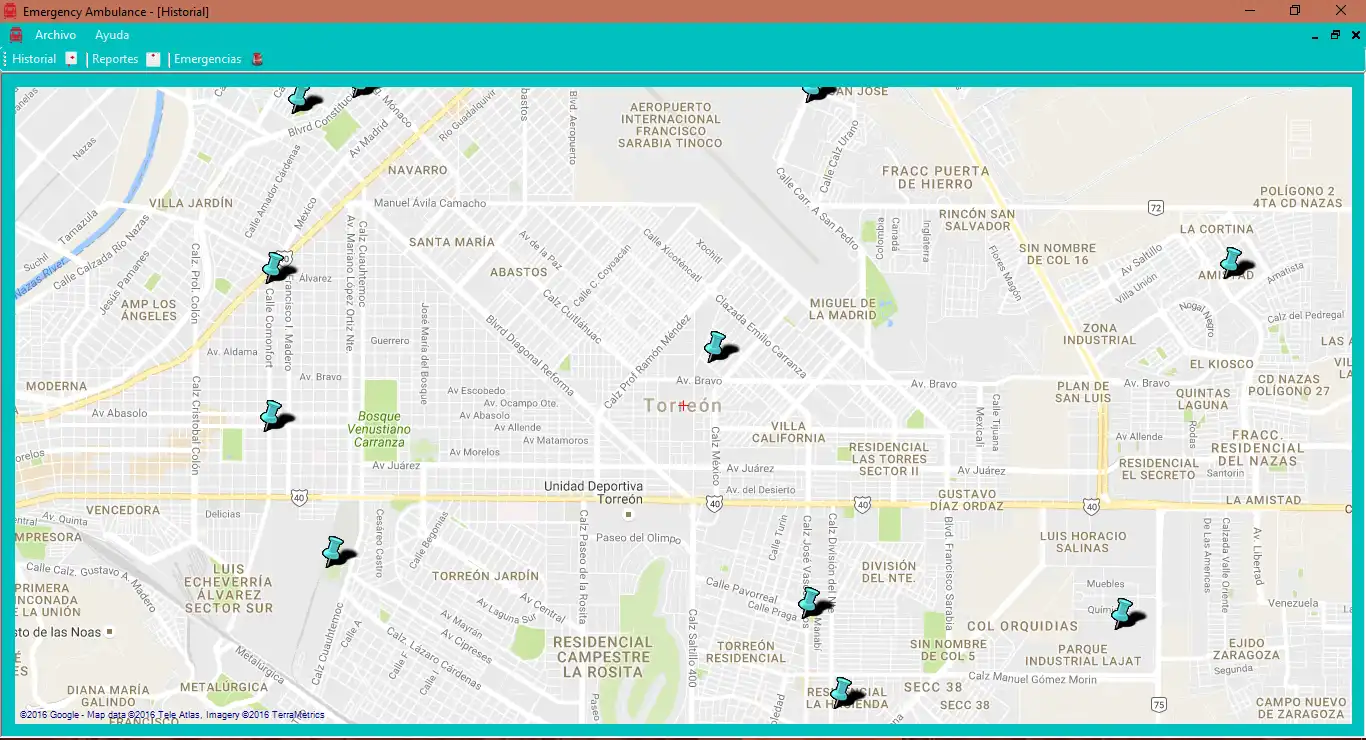This screenshot has width=1366, height=740.
Task: Click the Historial document icon
Action: click(72, 59)
